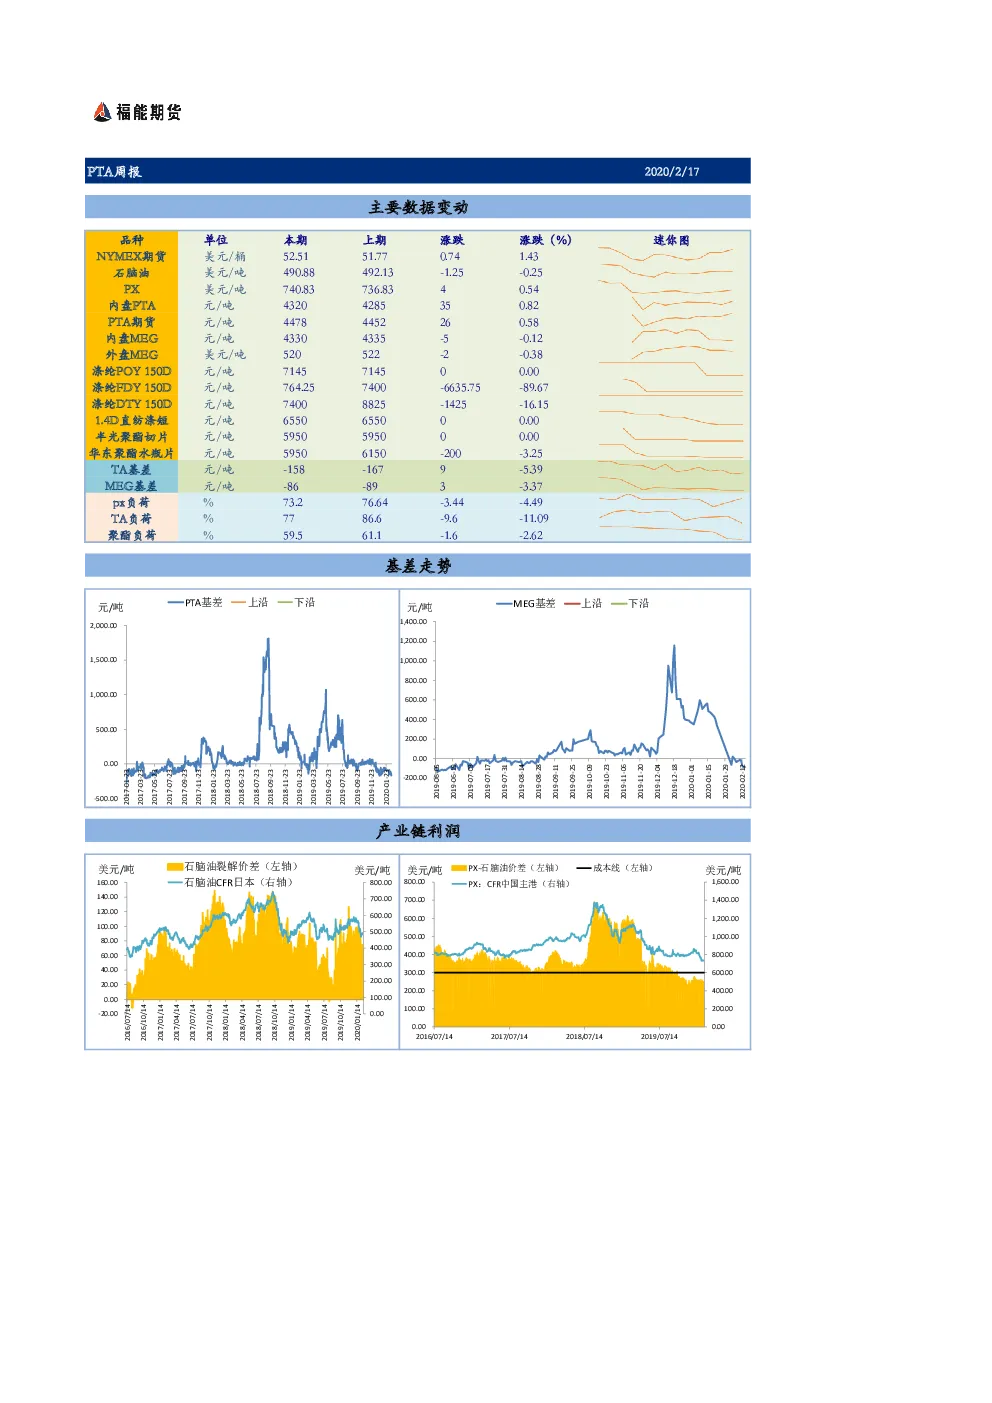This screenshot has width=992, height=1403.
Task: Select the 石脑油CFR日本（右轴）legend entry
Action: [x=231, y=883]
